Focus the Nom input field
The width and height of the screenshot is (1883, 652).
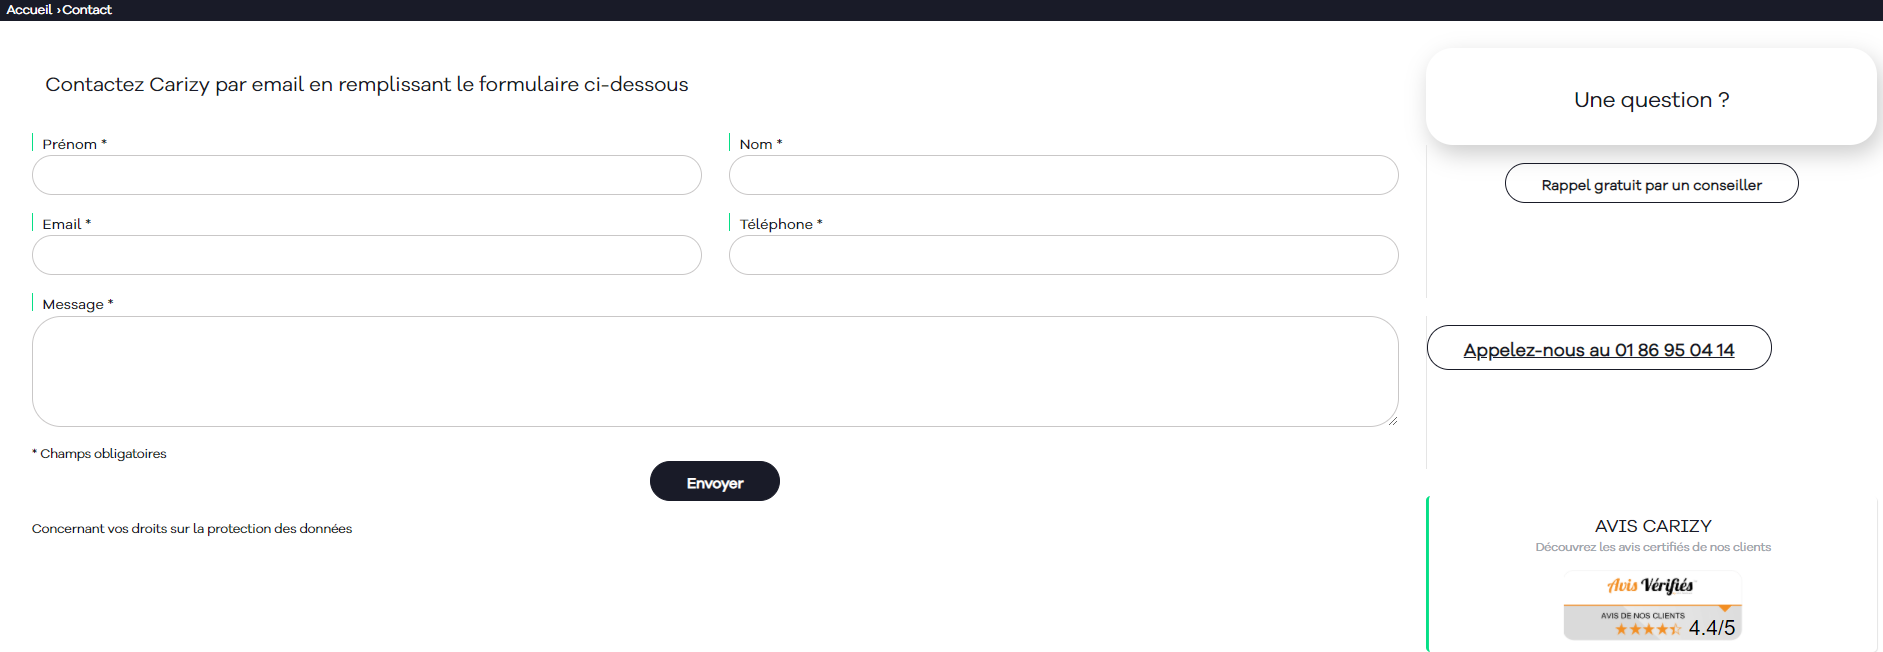click(1064, 175)
